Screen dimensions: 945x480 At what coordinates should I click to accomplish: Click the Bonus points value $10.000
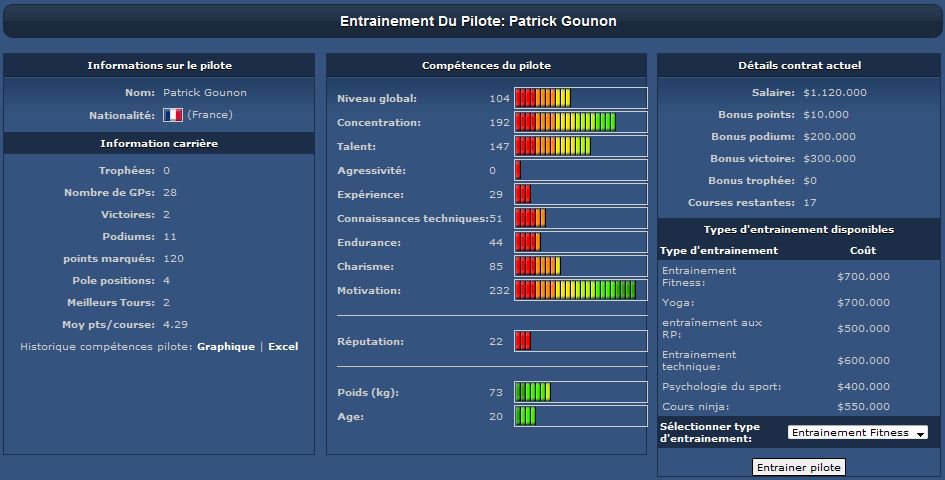pos(826,115)
